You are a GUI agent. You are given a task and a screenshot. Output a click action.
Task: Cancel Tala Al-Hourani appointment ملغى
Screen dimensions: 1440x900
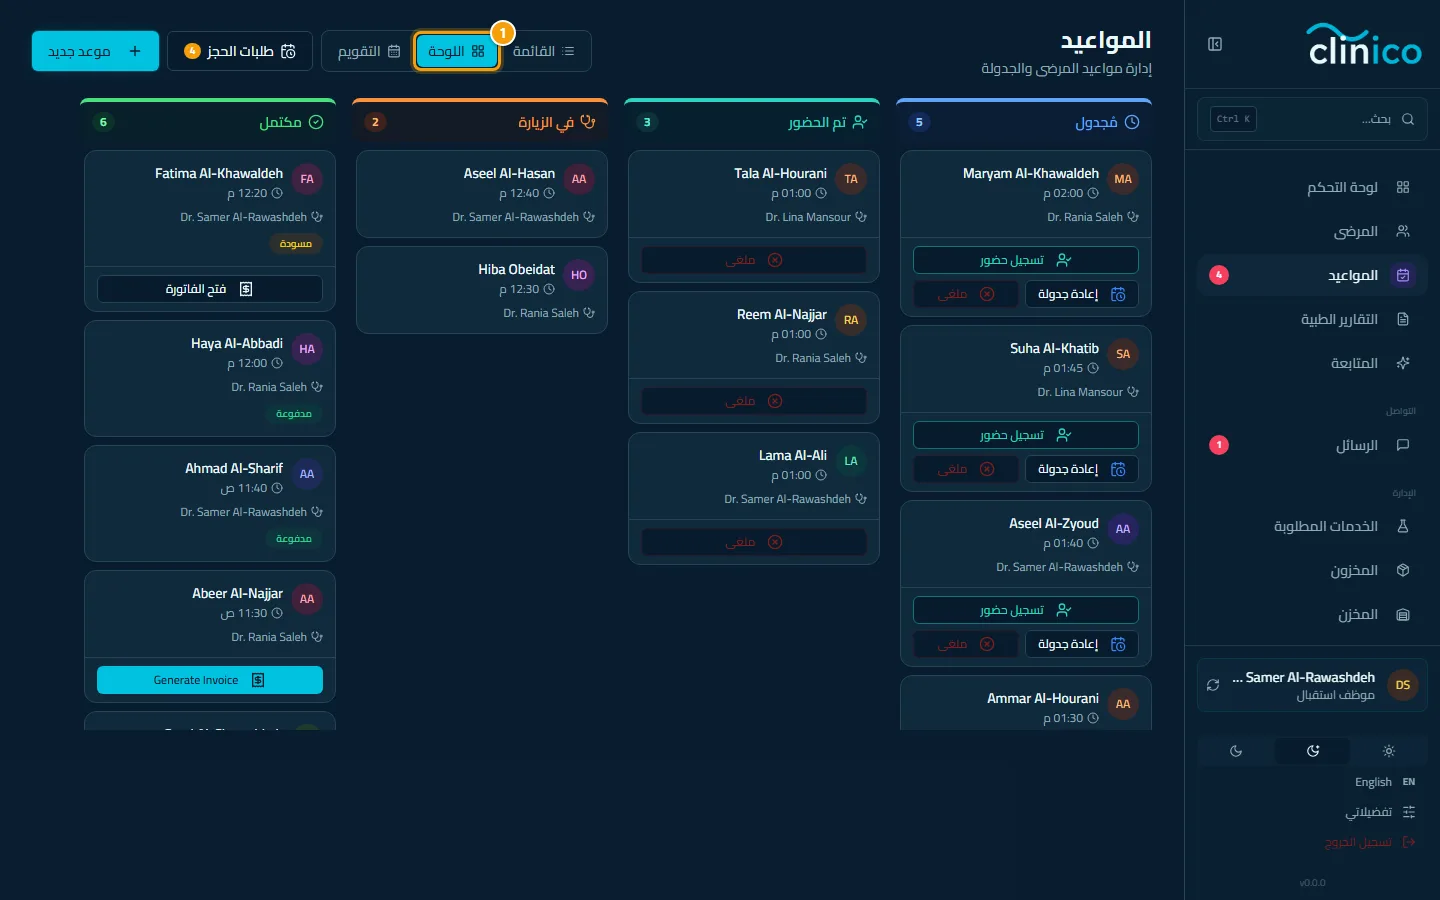[754, 260]
